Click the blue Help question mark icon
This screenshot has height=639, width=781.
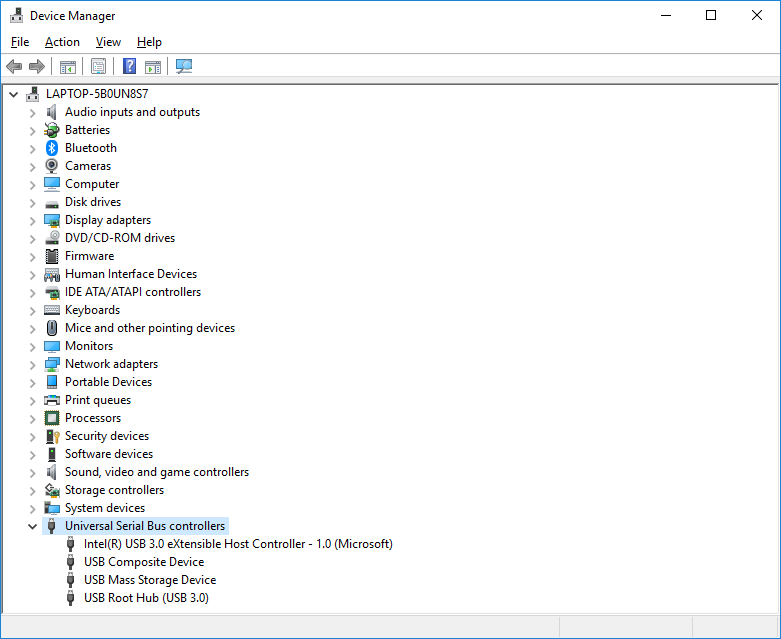(129, 67)
